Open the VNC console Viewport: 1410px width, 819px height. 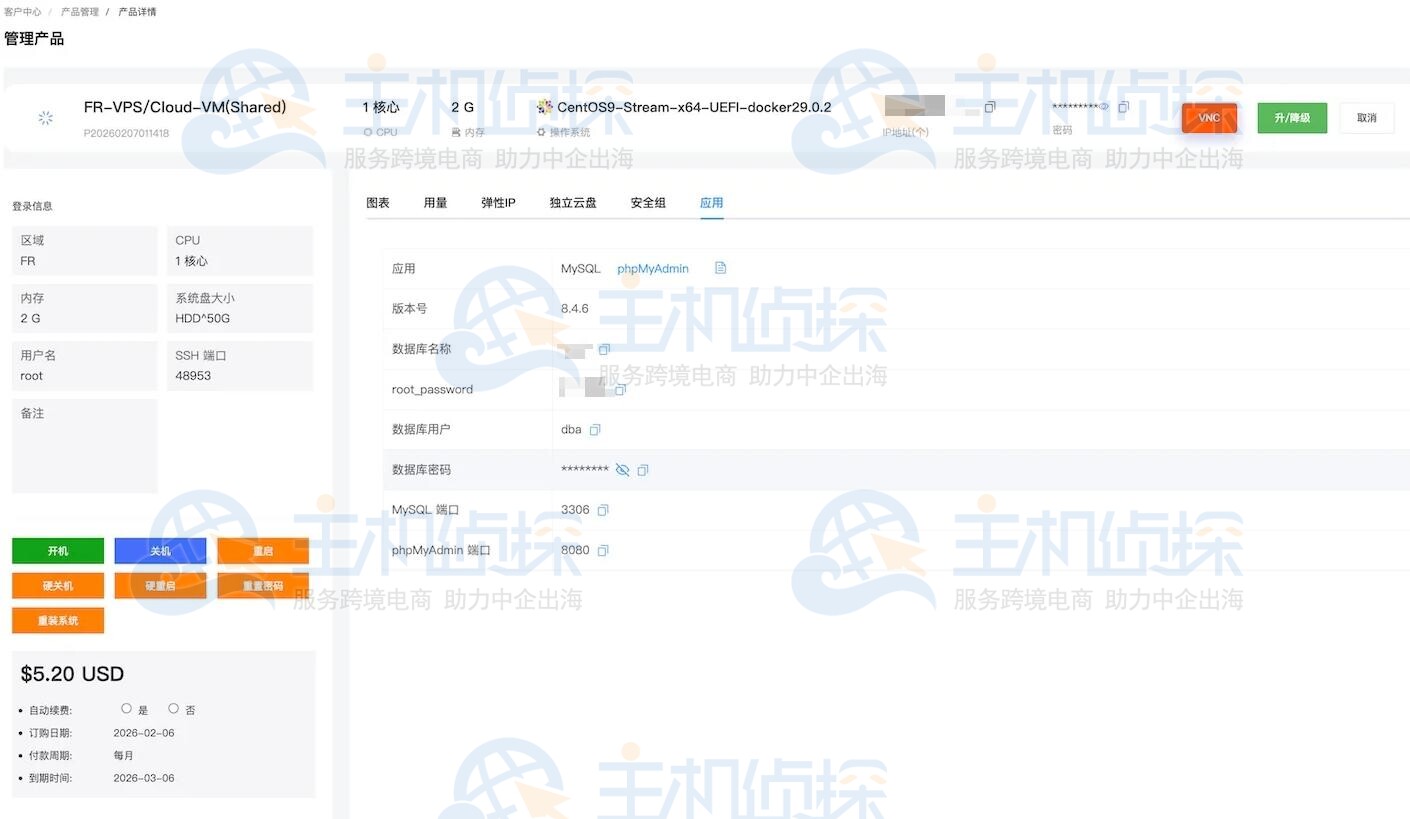point(1209,117)
